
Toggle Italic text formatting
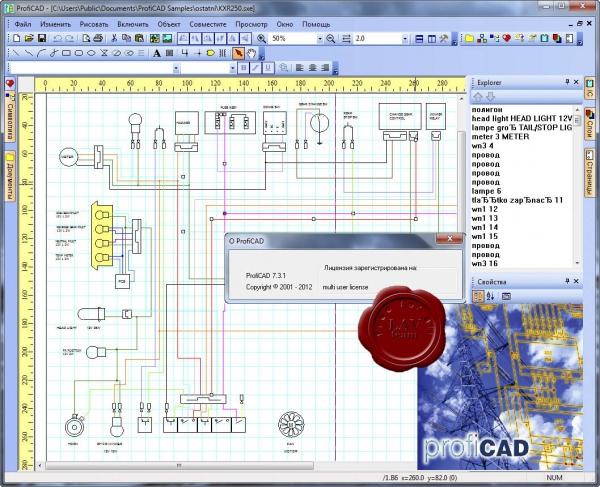pos(255,68)
